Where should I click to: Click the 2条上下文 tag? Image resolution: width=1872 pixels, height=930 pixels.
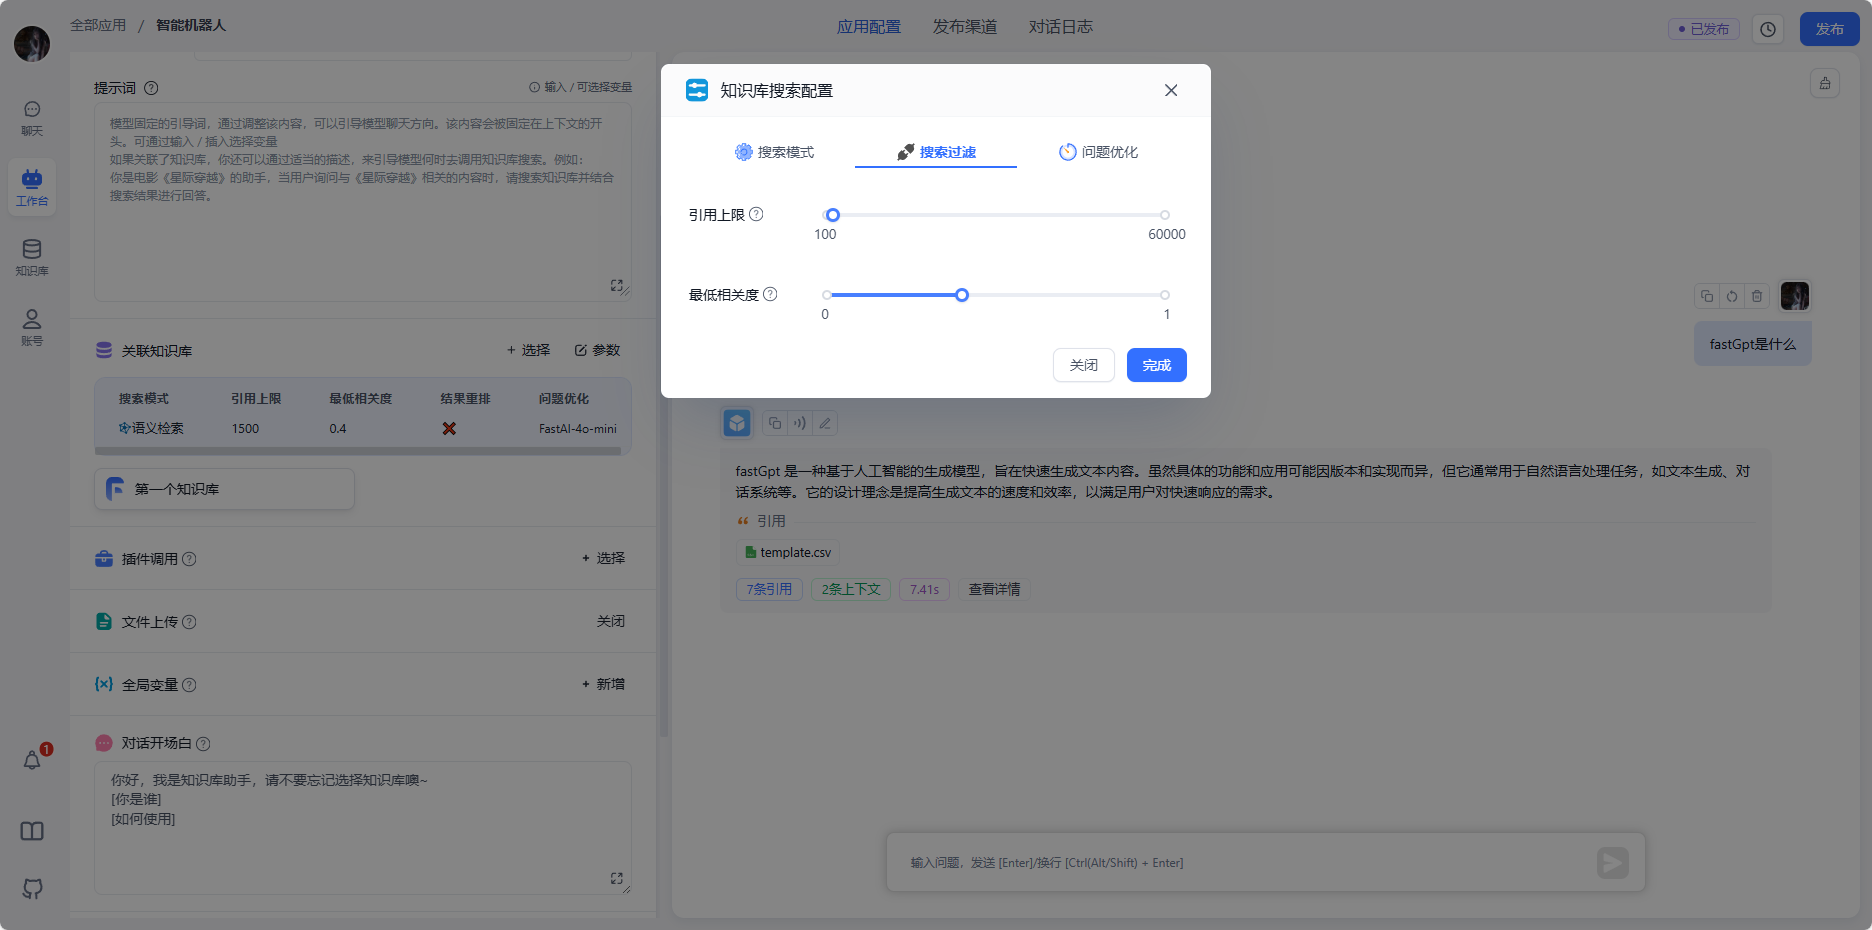coord(851,589)
